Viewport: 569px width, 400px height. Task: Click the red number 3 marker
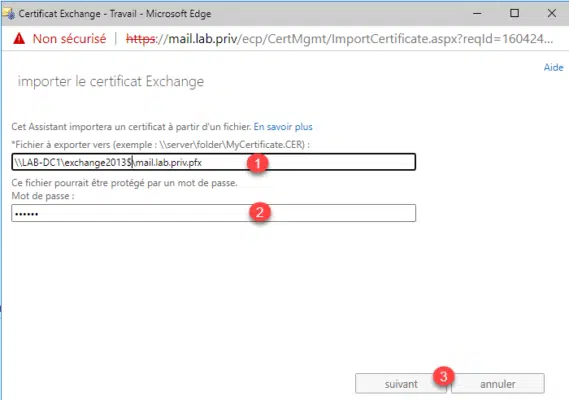[x=443, y=376]
